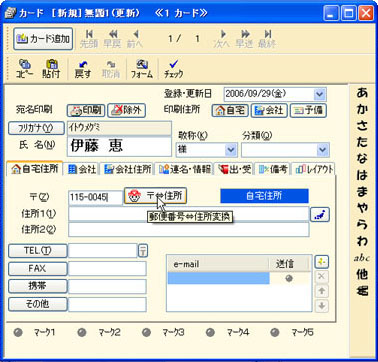Viewport: 378px width, 362px height.
Task: Expand the 分類 dropdown
Action: 322,150
